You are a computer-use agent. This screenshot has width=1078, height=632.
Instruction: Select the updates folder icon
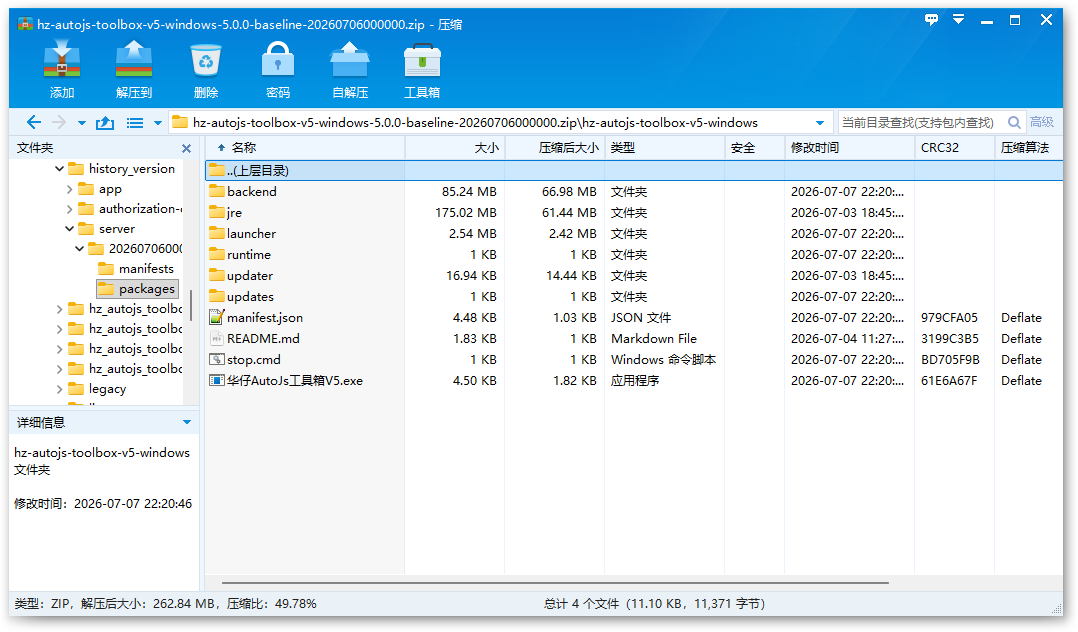click(217, 296)
